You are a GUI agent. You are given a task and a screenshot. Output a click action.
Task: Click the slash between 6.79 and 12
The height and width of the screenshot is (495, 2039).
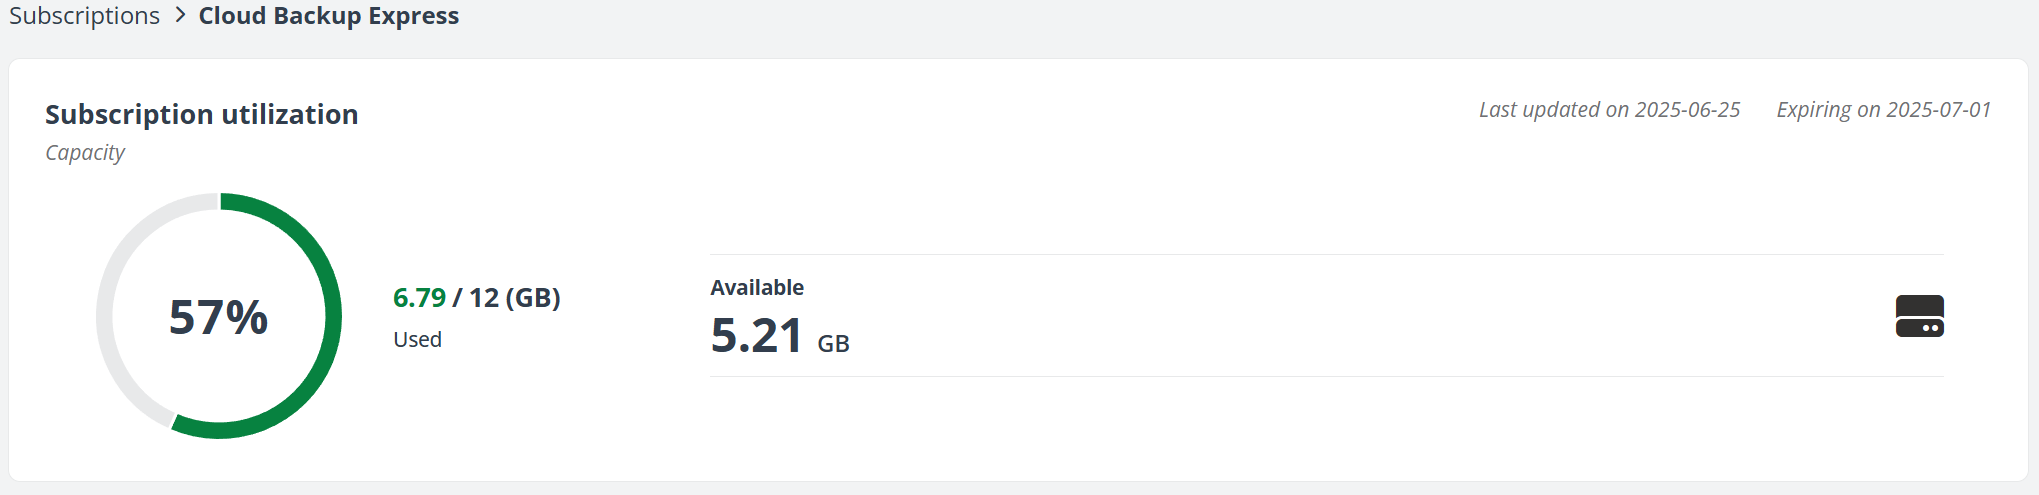(457, 298)
